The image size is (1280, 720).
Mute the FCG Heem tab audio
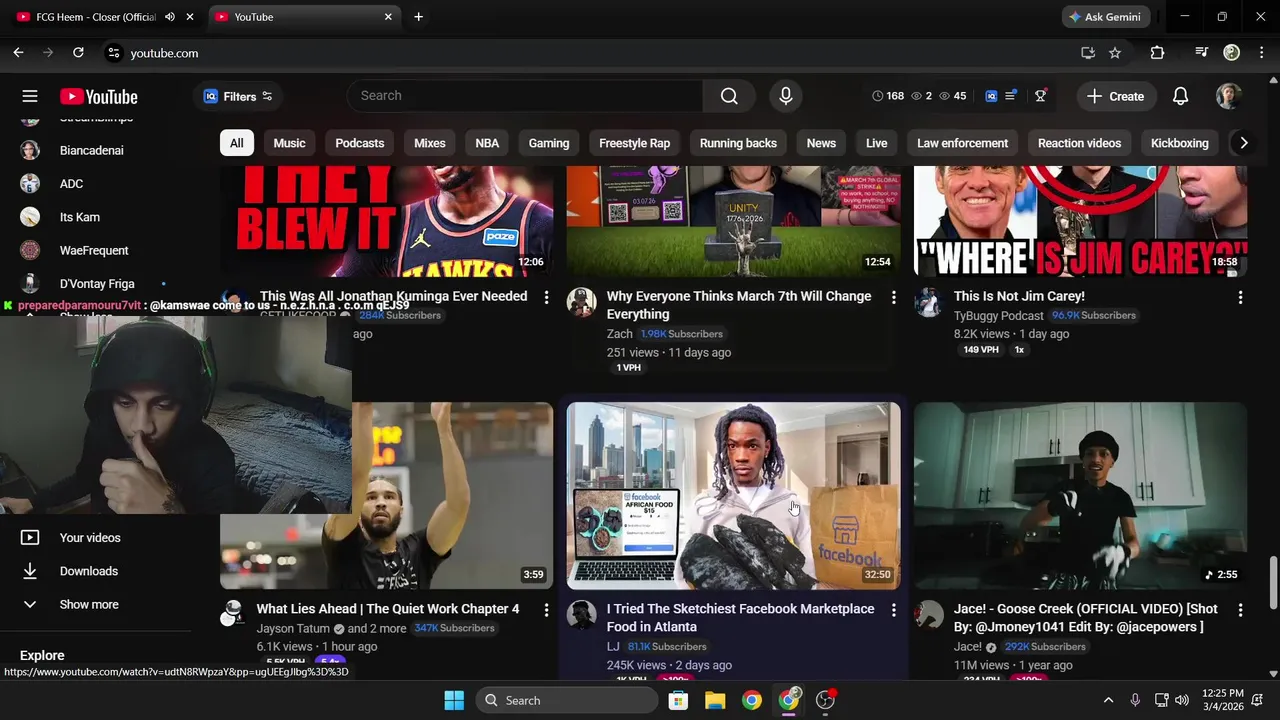[x=170, y=17]
